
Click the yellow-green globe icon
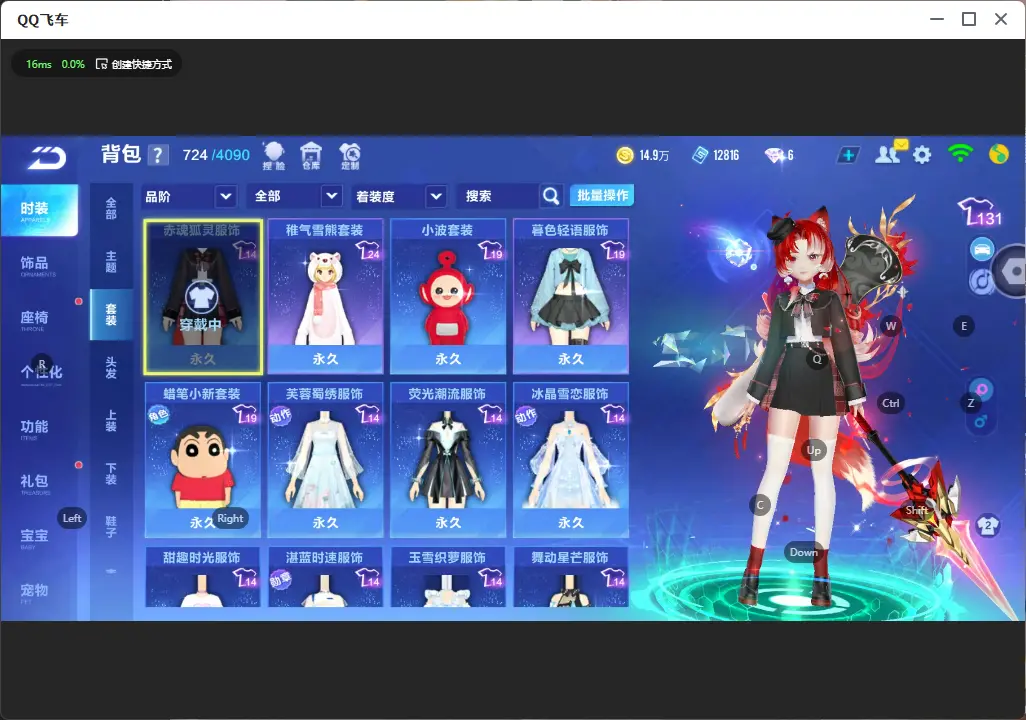(x=999, y=154)
